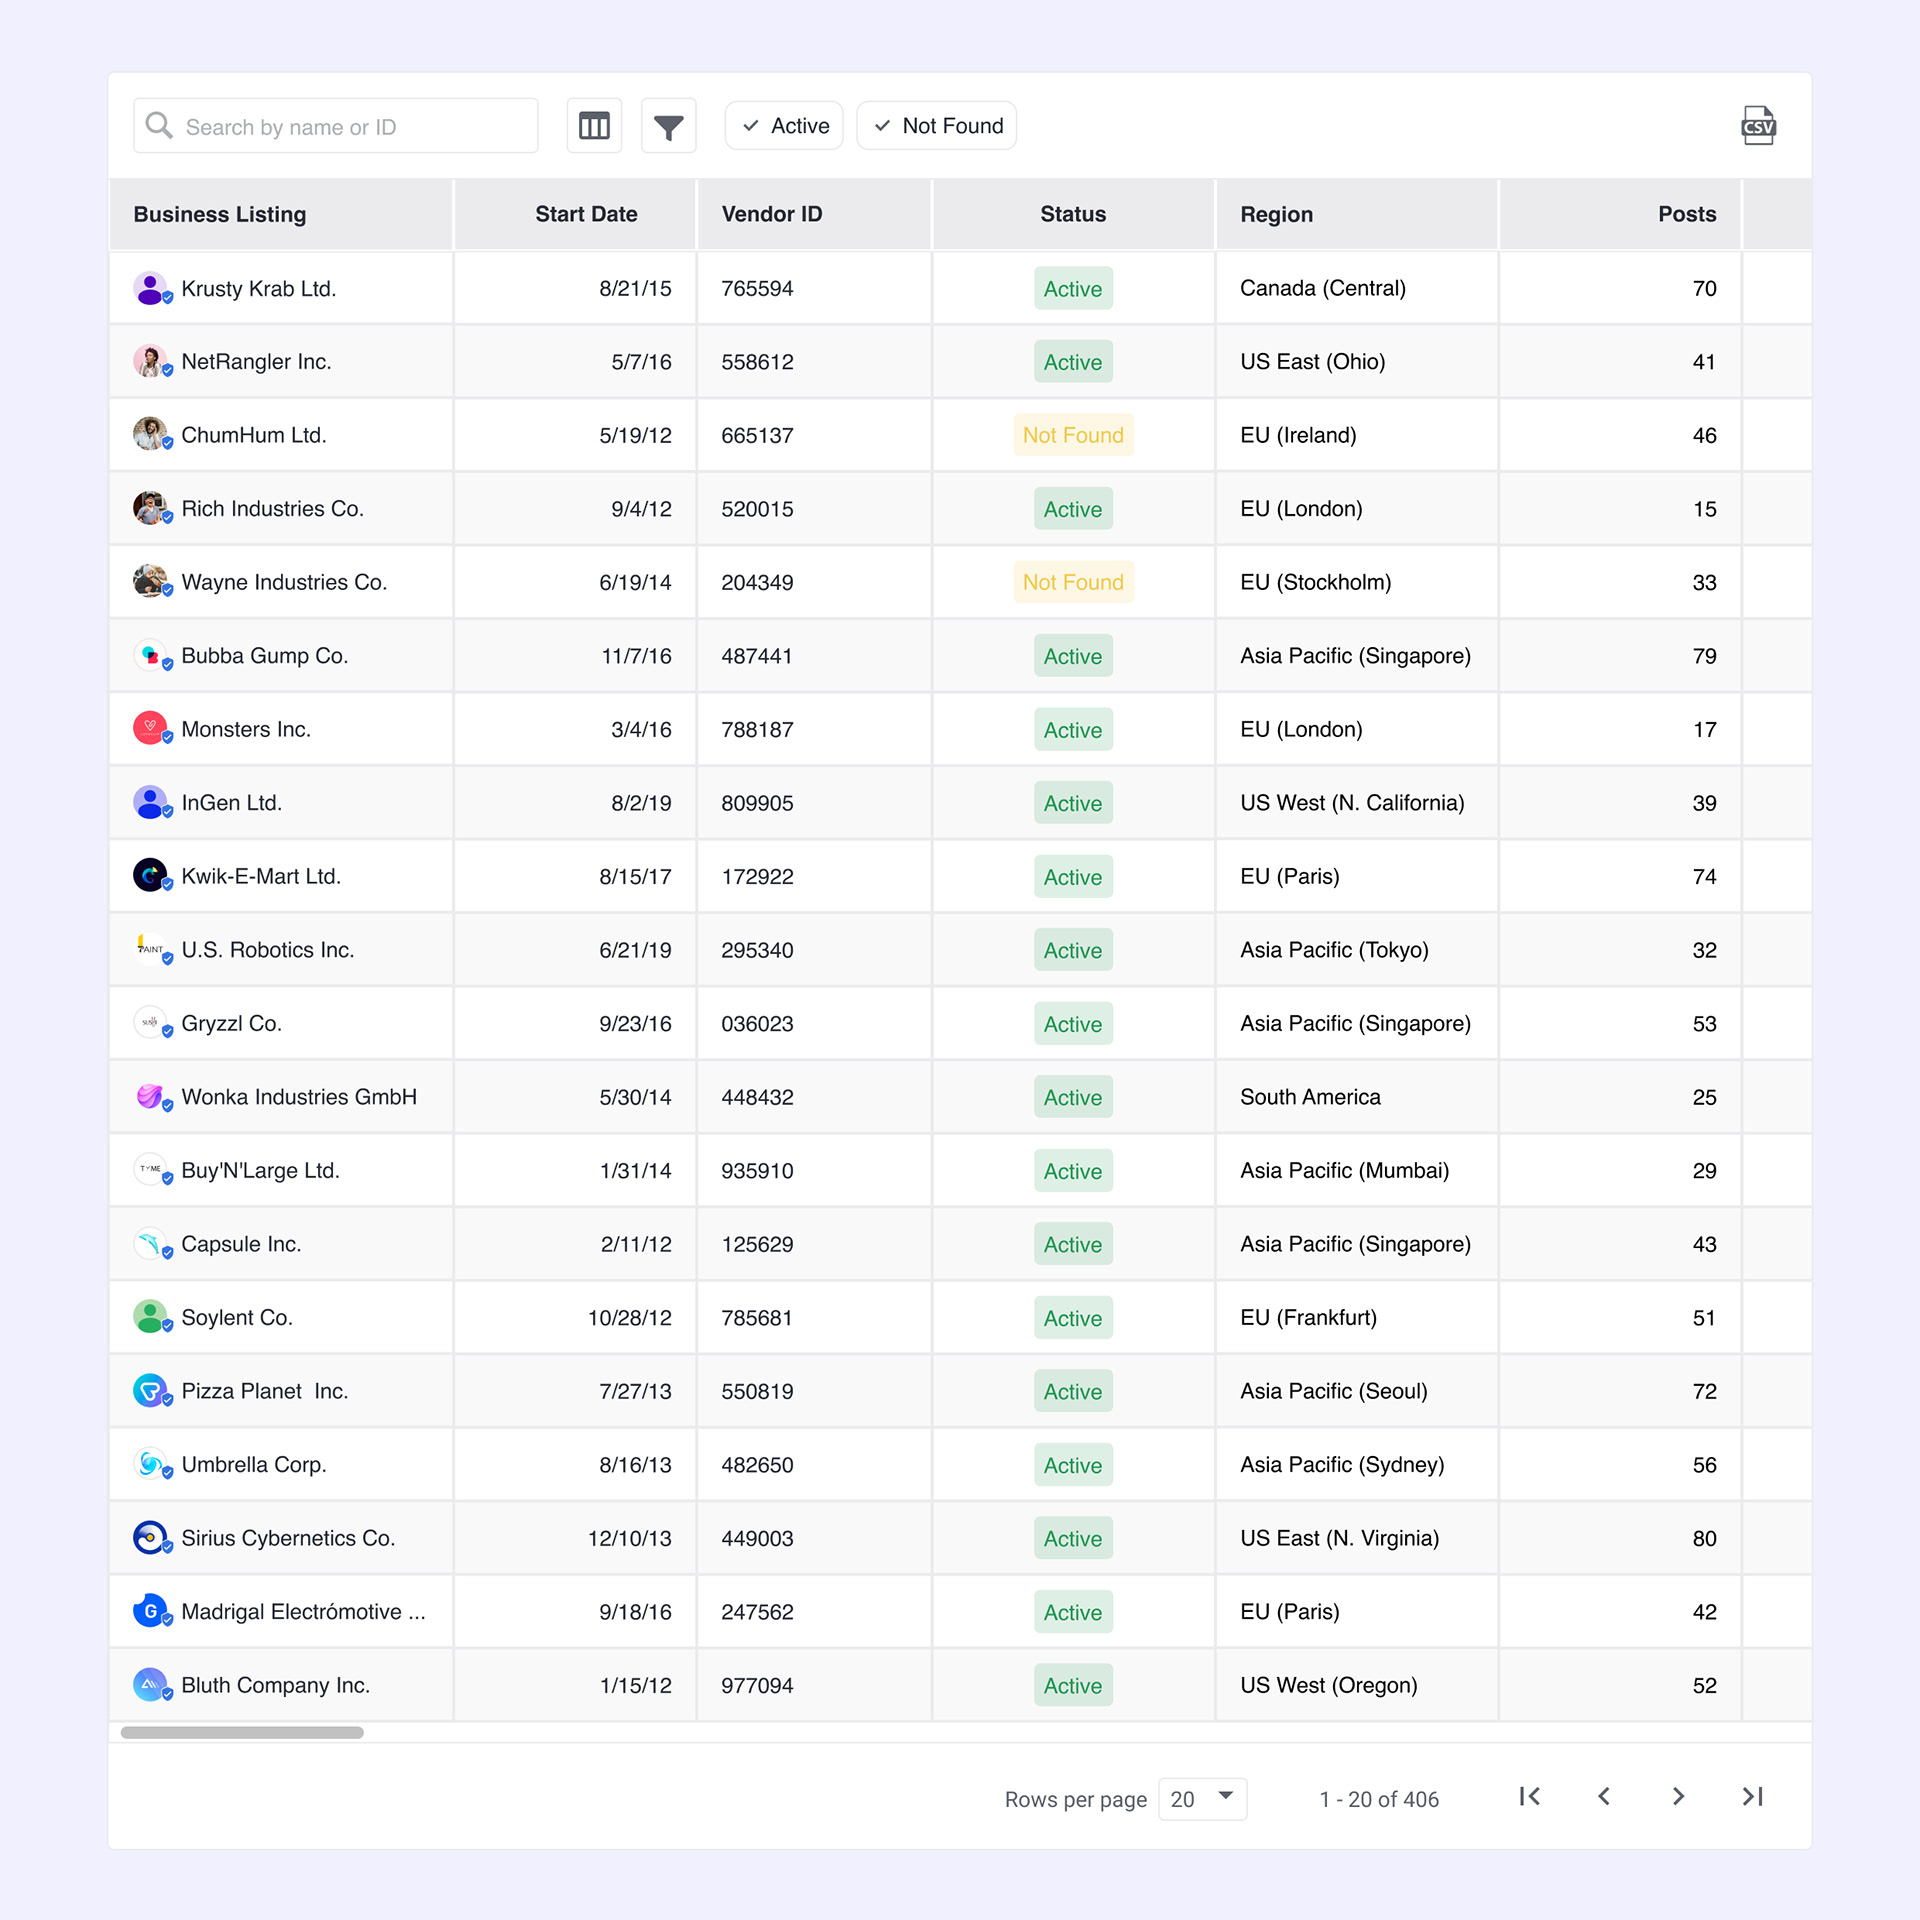
Task: Toggle the Active filter chip
Action: 784,126
